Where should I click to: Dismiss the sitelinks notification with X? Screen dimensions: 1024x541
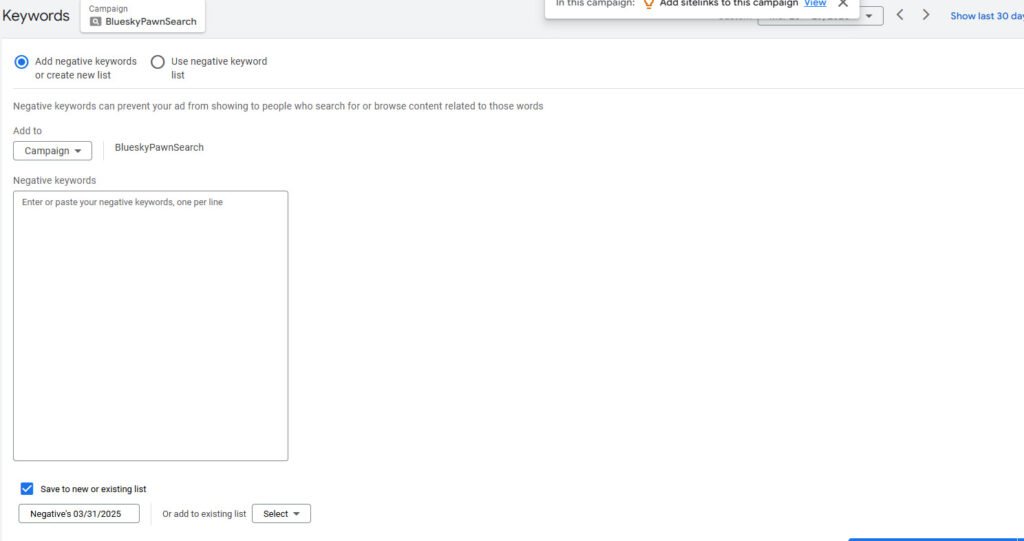(843, 3)
